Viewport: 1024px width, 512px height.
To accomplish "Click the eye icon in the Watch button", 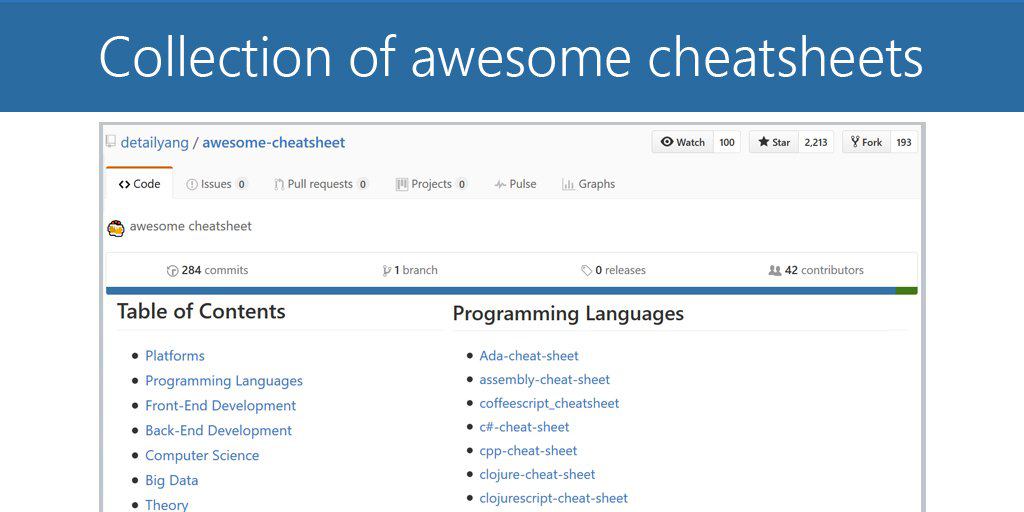I will [667, 142].
